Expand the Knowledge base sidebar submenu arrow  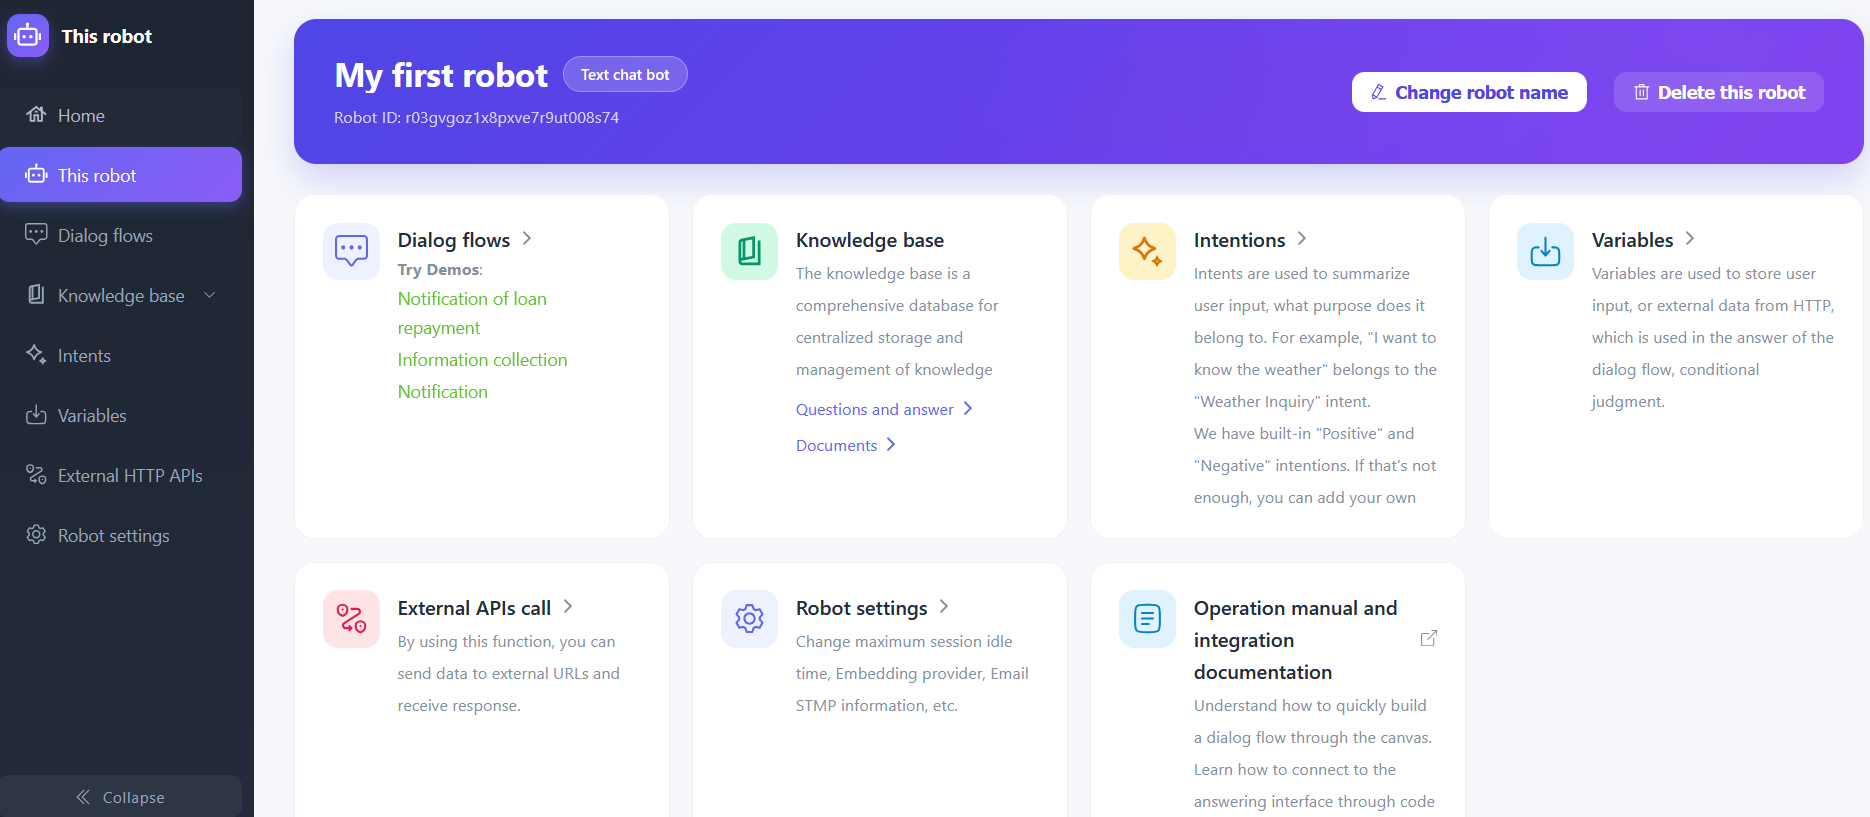210,294
